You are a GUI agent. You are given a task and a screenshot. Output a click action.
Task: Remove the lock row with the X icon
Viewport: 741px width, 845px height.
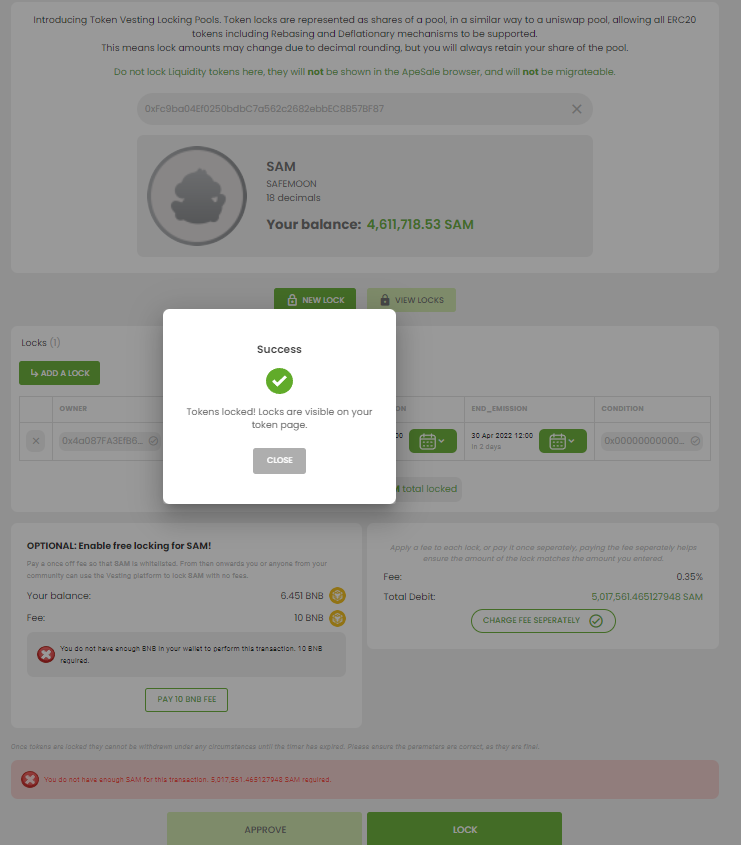click(x=36, y=441)
